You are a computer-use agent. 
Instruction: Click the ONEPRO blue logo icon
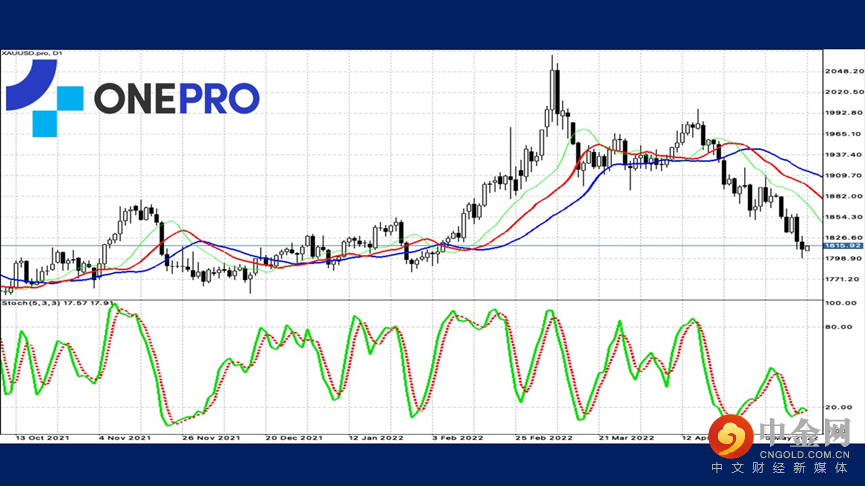point(44,98)
